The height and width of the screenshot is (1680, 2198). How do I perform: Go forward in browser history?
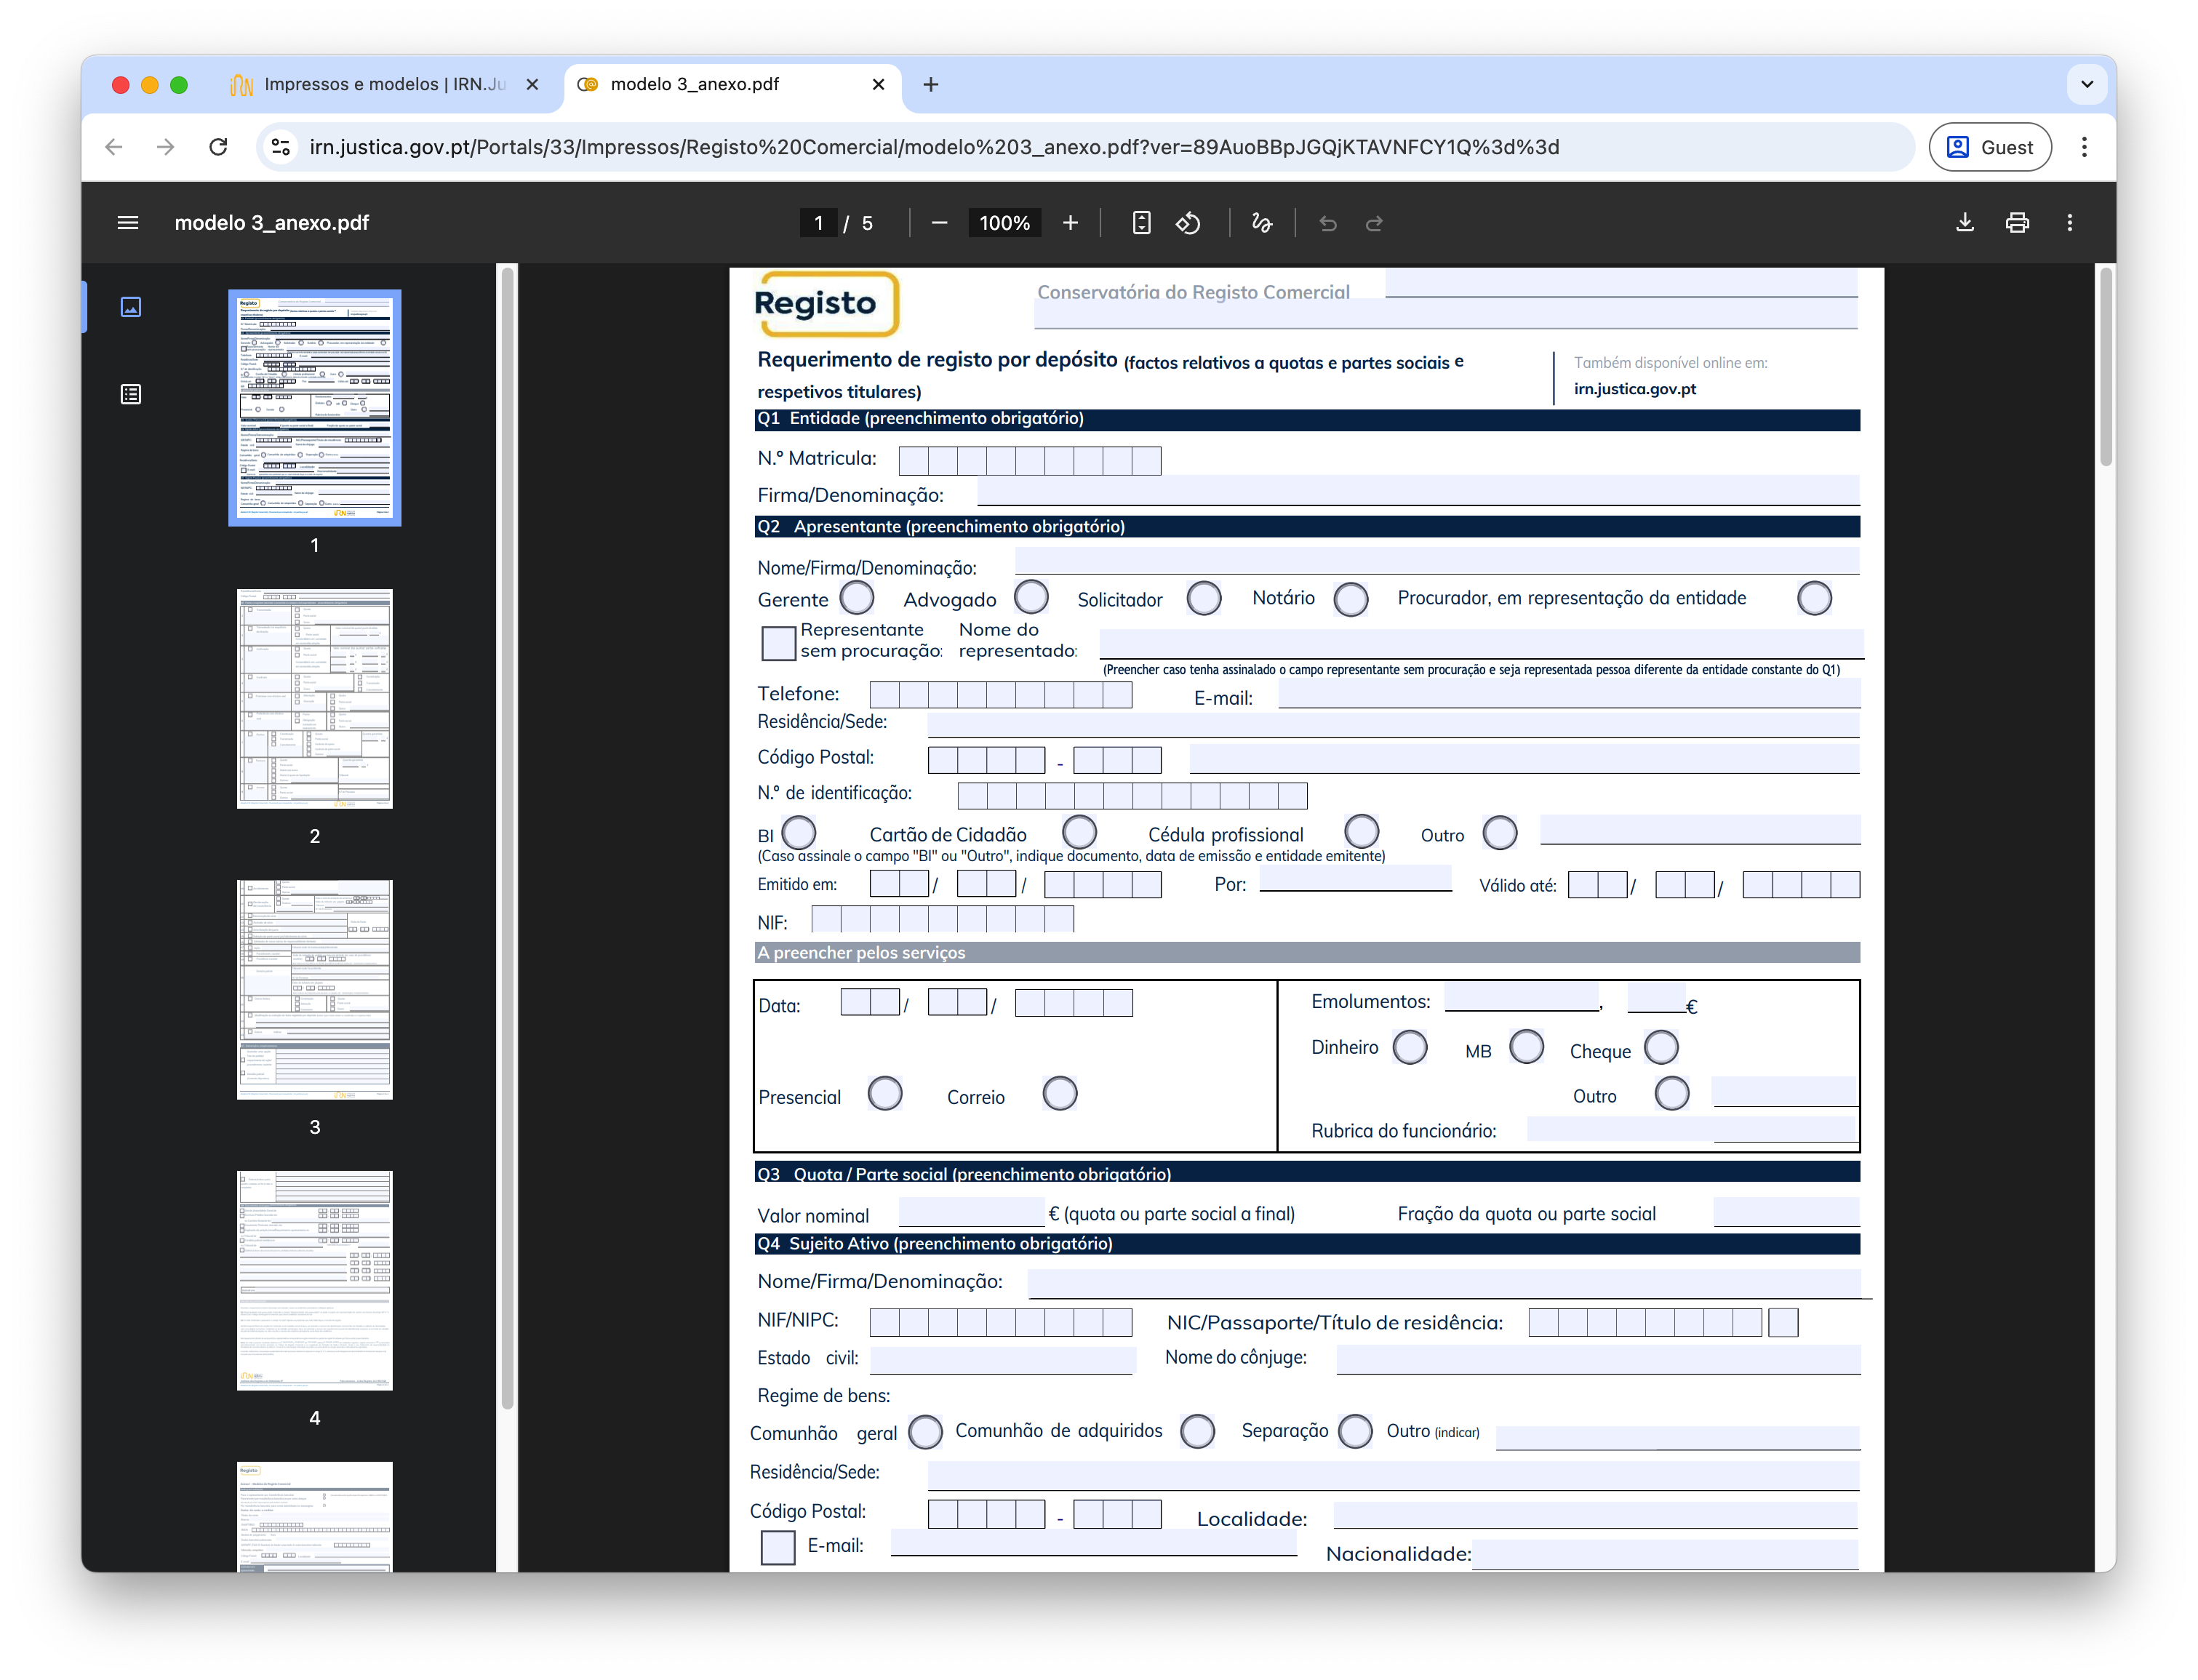coord(166,147)
